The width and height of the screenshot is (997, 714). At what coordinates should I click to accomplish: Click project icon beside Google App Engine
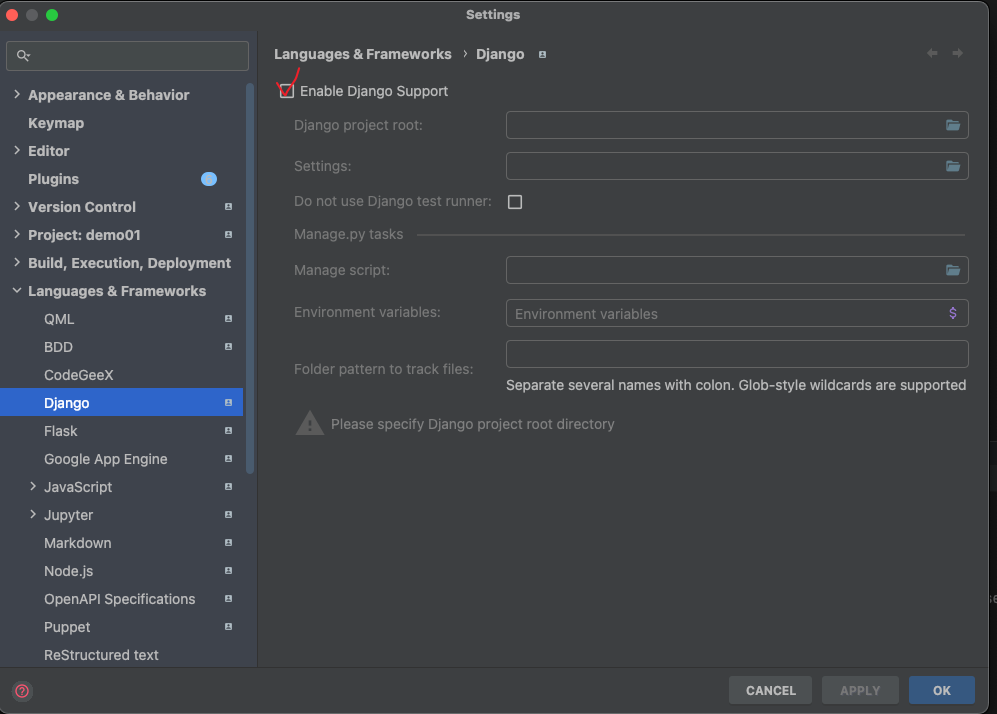(x=228, y=458)
